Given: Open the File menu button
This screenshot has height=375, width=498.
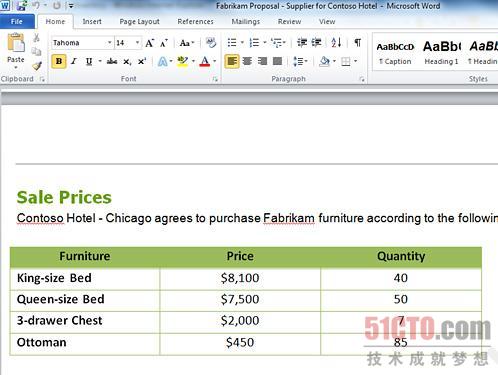Looking at the screenshot, I should click(17, 22).
